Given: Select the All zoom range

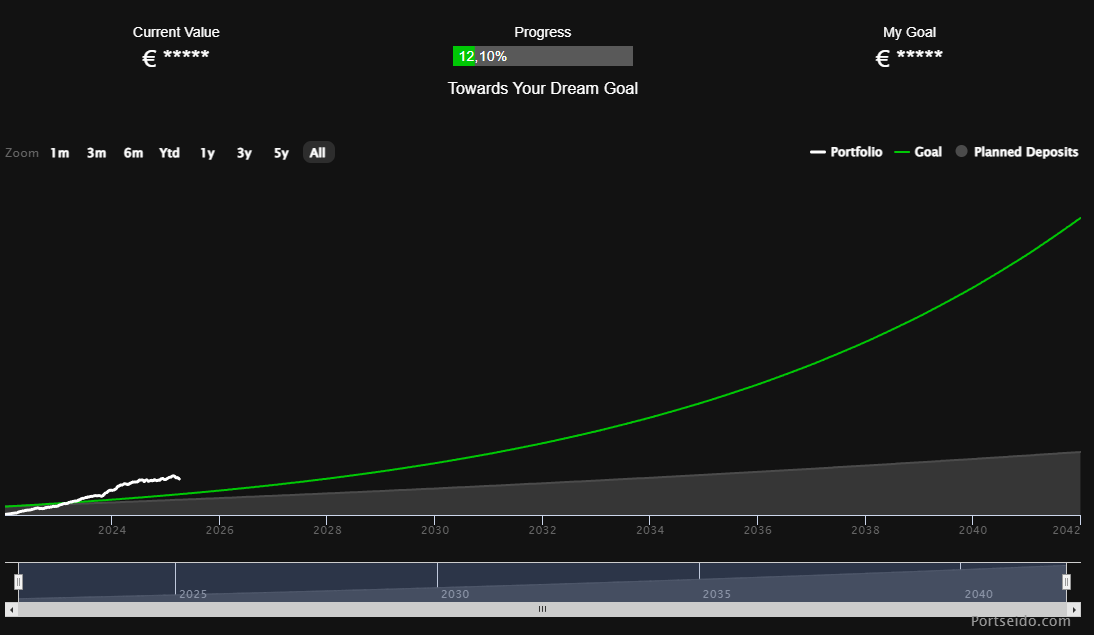Looking at the screenshot, I should coord(318,153).
